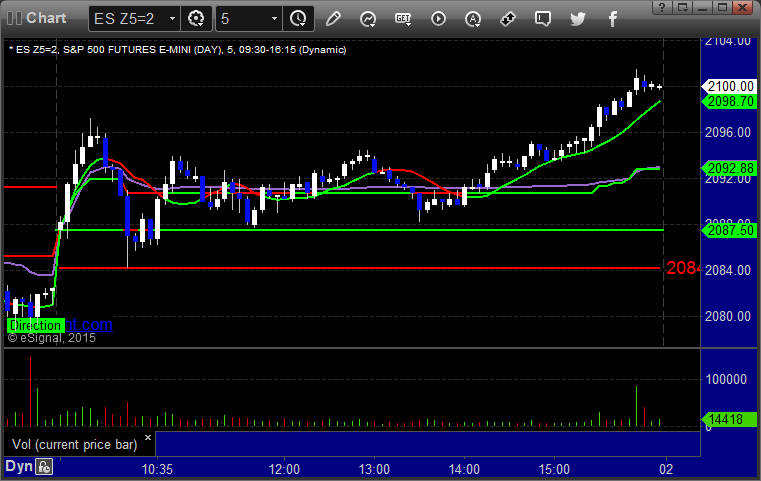
Task: Click the 2084.00 price axis label
Action: (728, 270)
